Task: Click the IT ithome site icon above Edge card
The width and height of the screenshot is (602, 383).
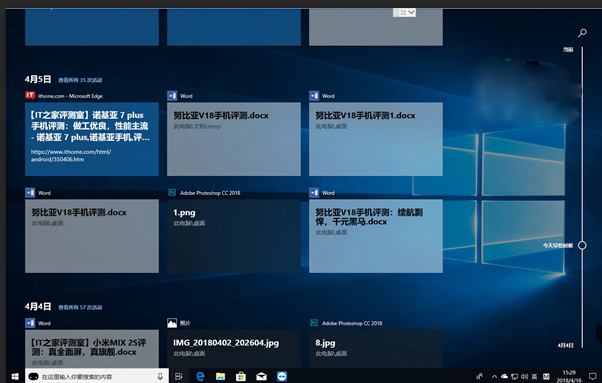Action: (30, 96)
